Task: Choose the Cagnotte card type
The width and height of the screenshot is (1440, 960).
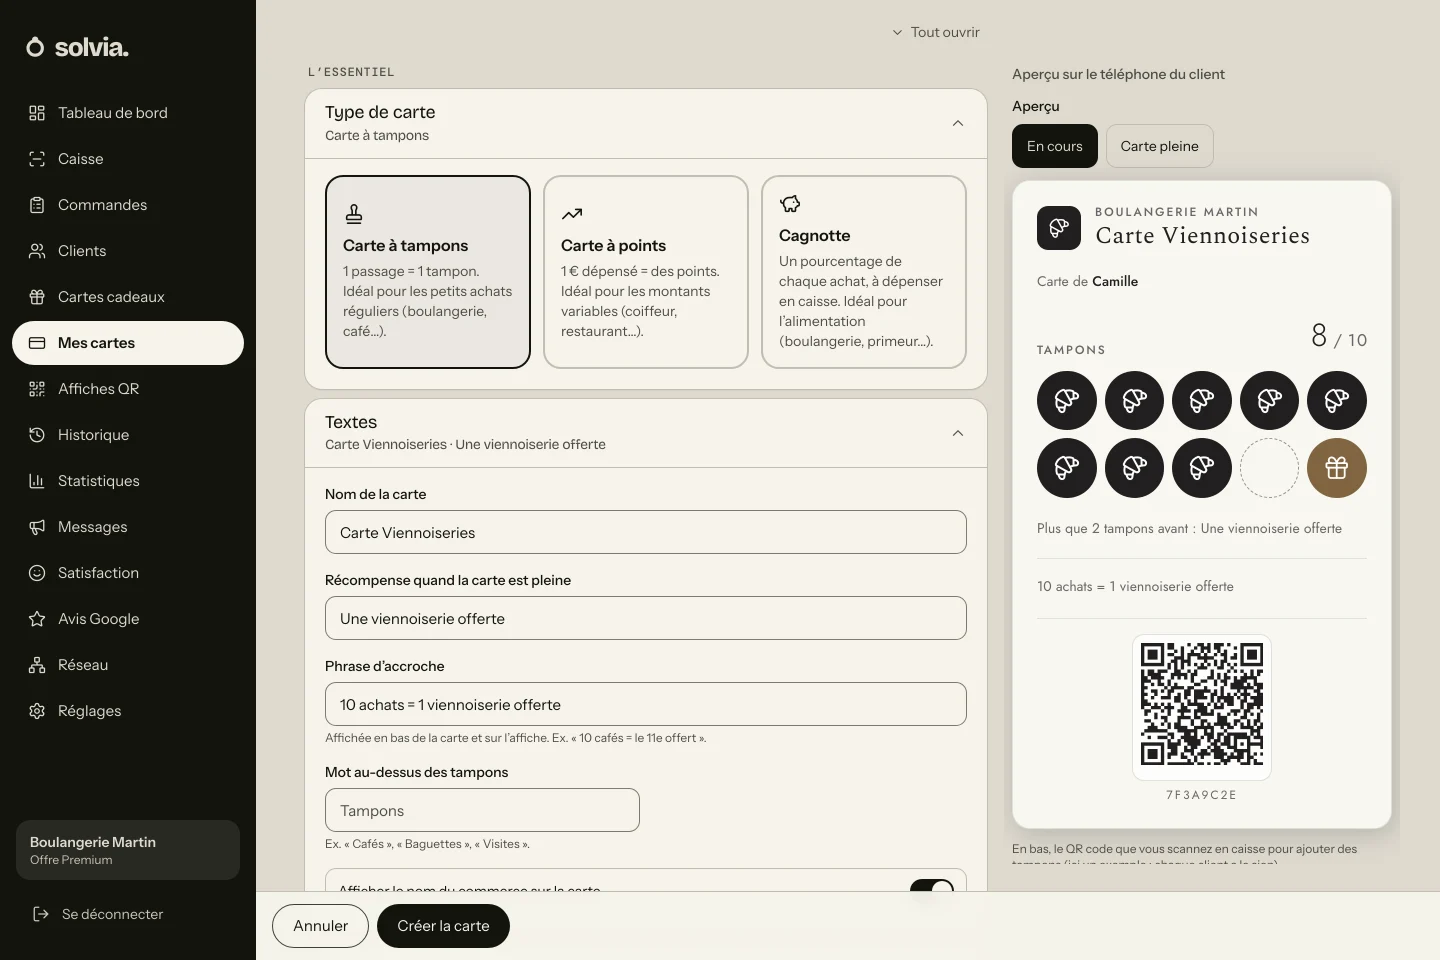Action: click(x=864, y=272)
